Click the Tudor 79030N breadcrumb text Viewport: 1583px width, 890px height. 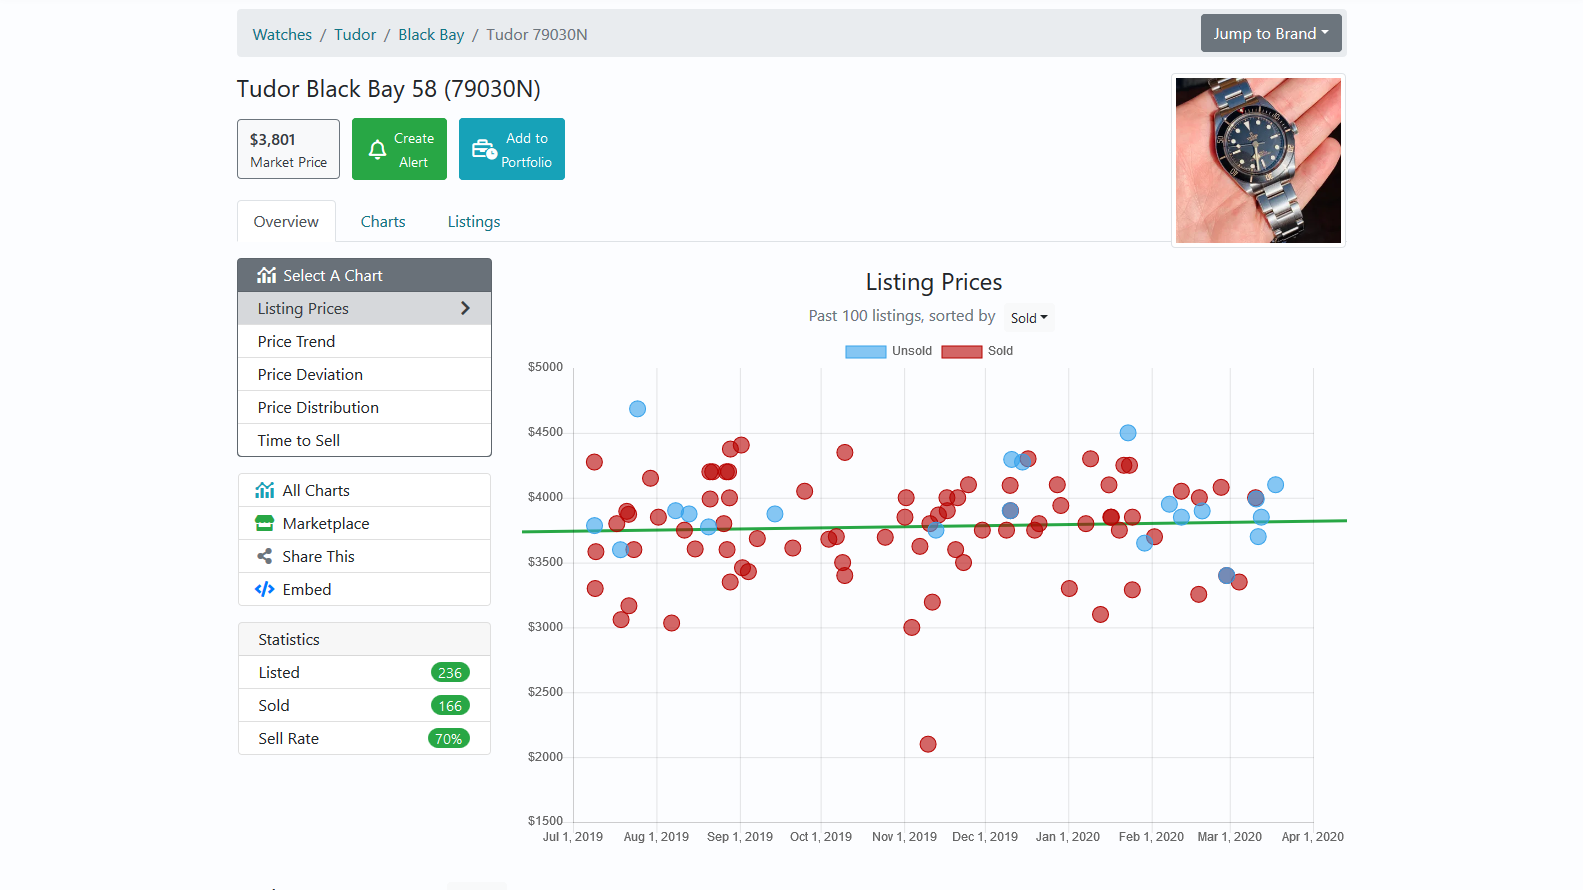click(537, 34)
